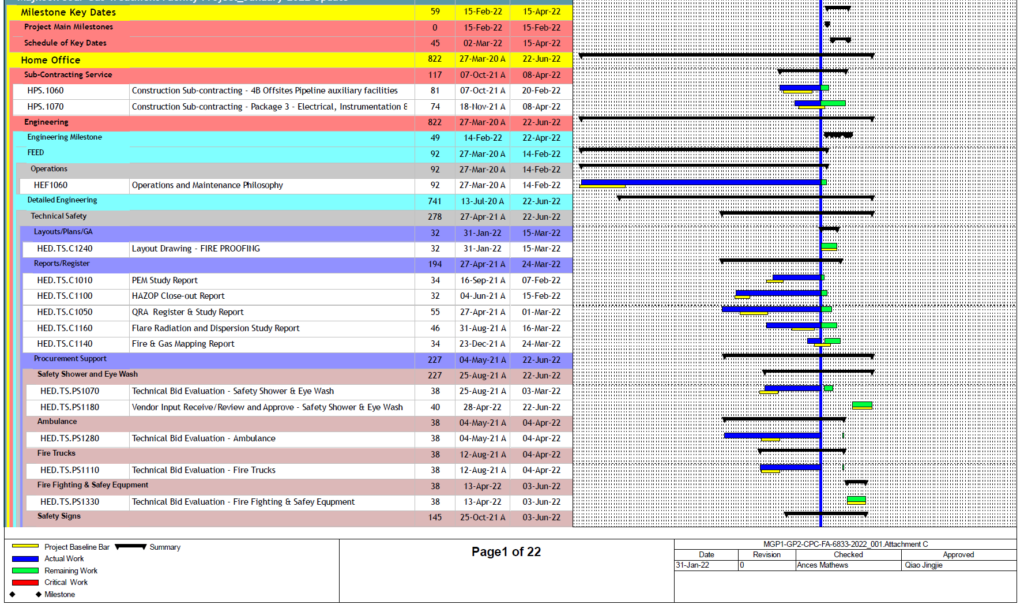Click the blue Actual Work legend swatch
The height and width of the screenshot is (608, 1024).
27,559
